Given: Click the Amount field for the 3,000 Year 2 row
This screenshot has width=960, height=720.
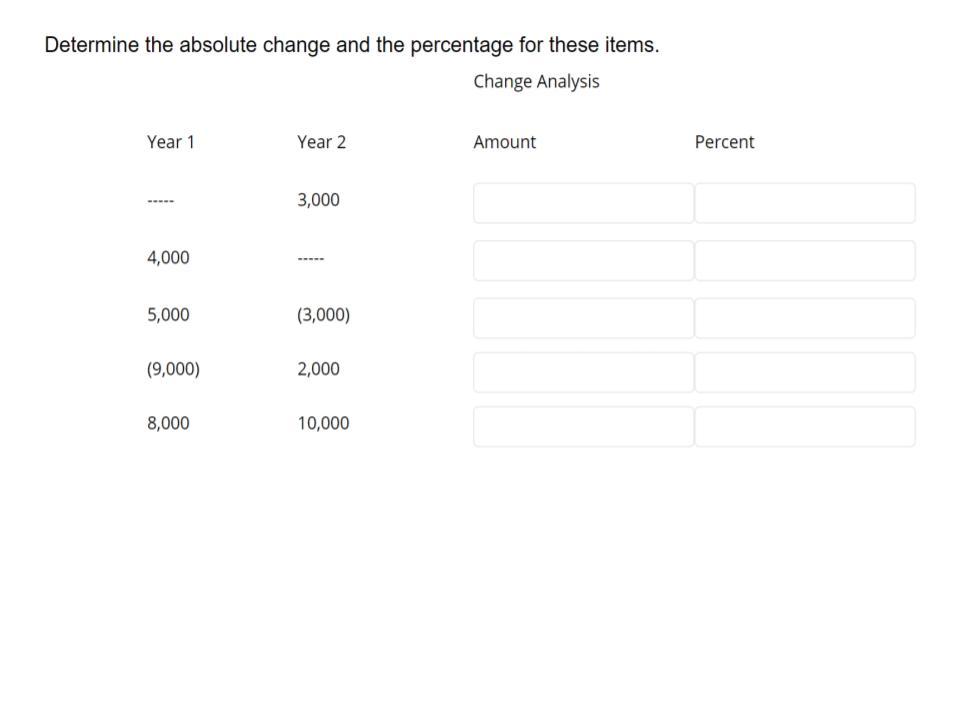Looking at the screenshot, I should coord(583,203).
